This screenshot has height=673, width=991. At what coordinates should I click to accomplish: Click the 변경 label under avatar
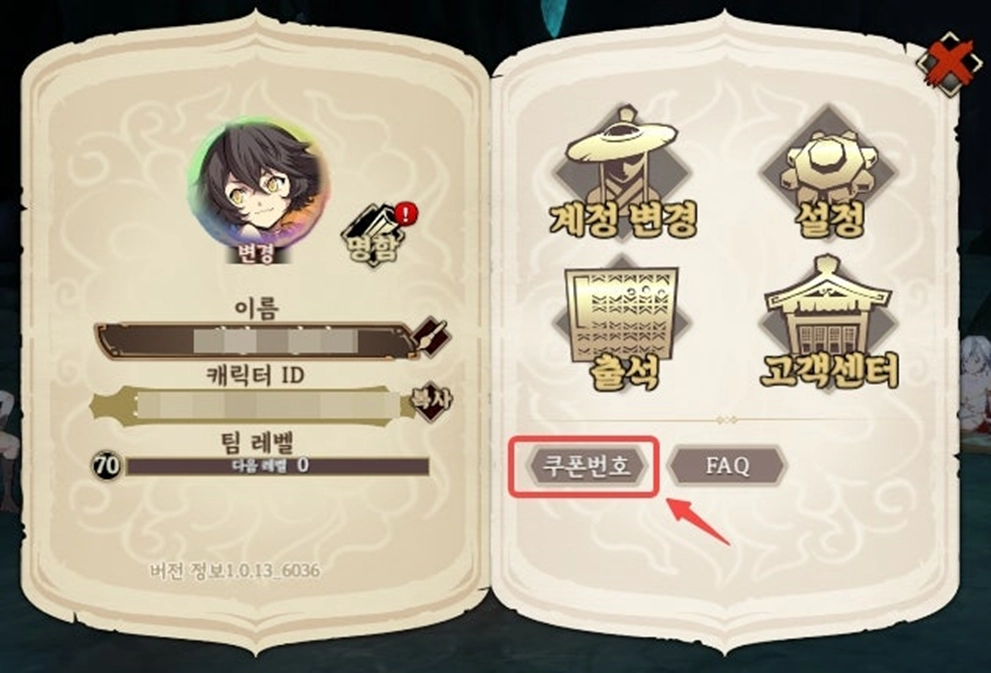tap(257, 253)
